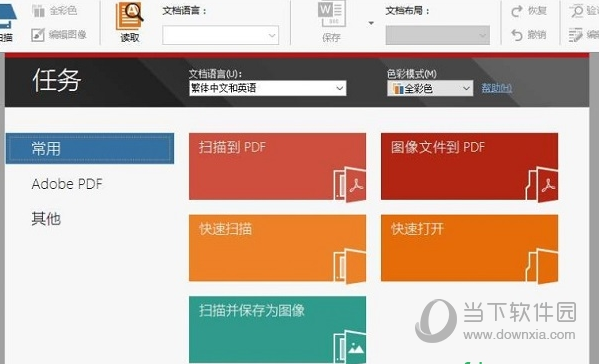This screenshot has width=600, height=364.
Task: Select the Adobe PDF tab
Action: (x=67, y=184)
